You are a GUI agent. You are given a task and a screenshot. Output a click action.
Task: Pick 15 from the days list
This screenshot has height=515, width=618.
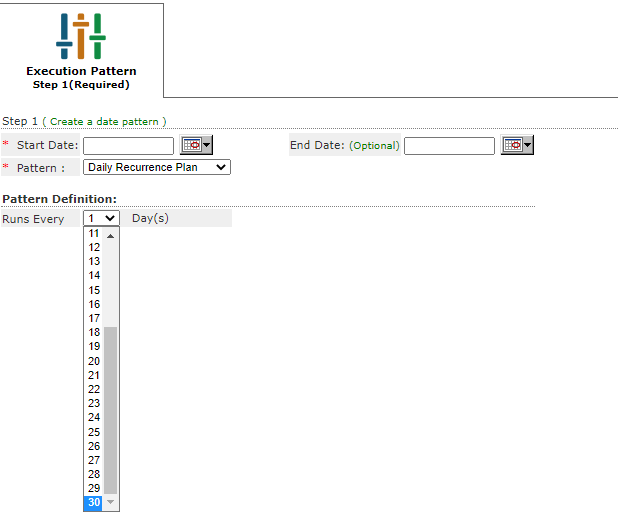click(94, 290)
